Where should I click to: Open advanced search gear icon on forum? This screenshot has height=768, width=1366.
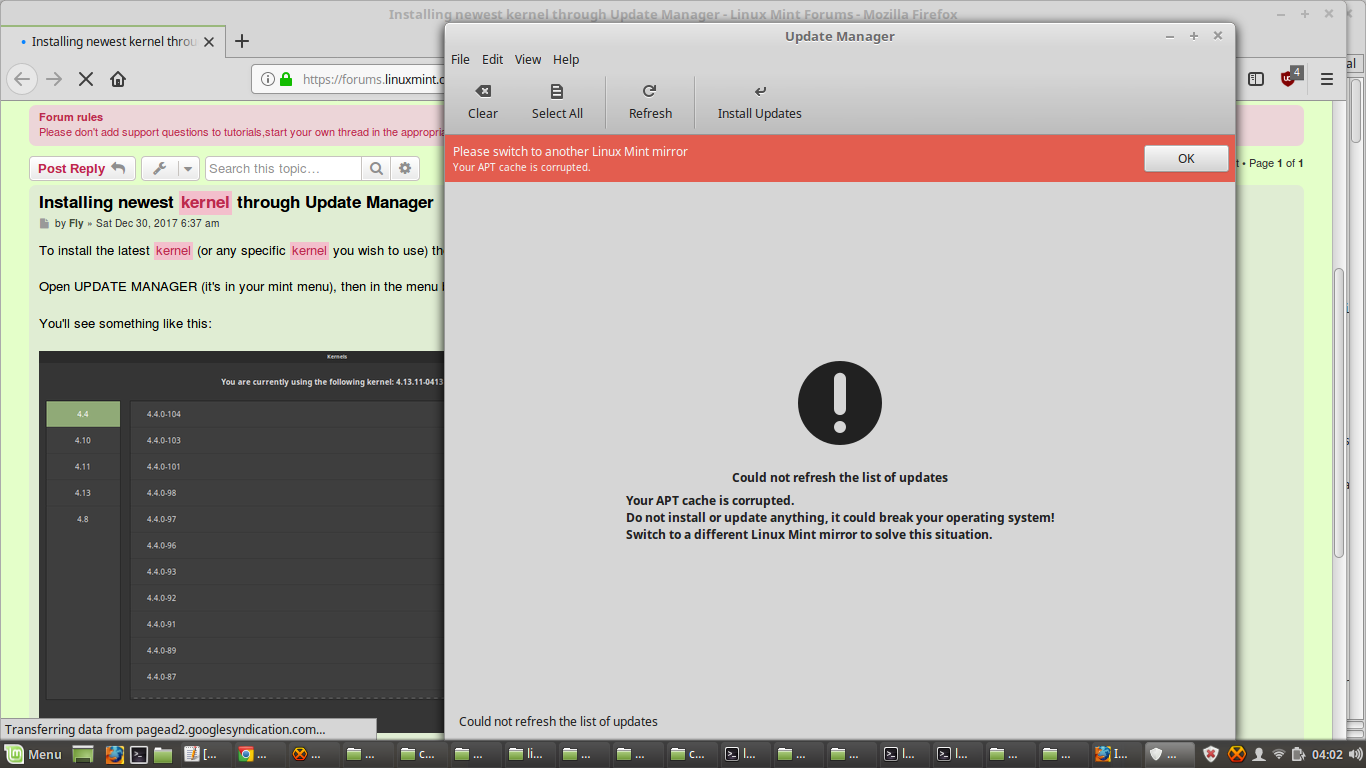coord(405,169)
